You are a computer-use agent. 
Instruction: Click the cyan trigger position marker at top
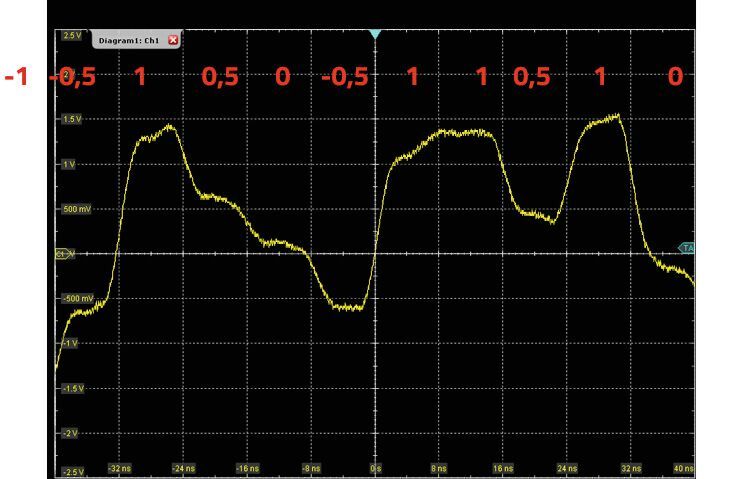pos(375,34)
